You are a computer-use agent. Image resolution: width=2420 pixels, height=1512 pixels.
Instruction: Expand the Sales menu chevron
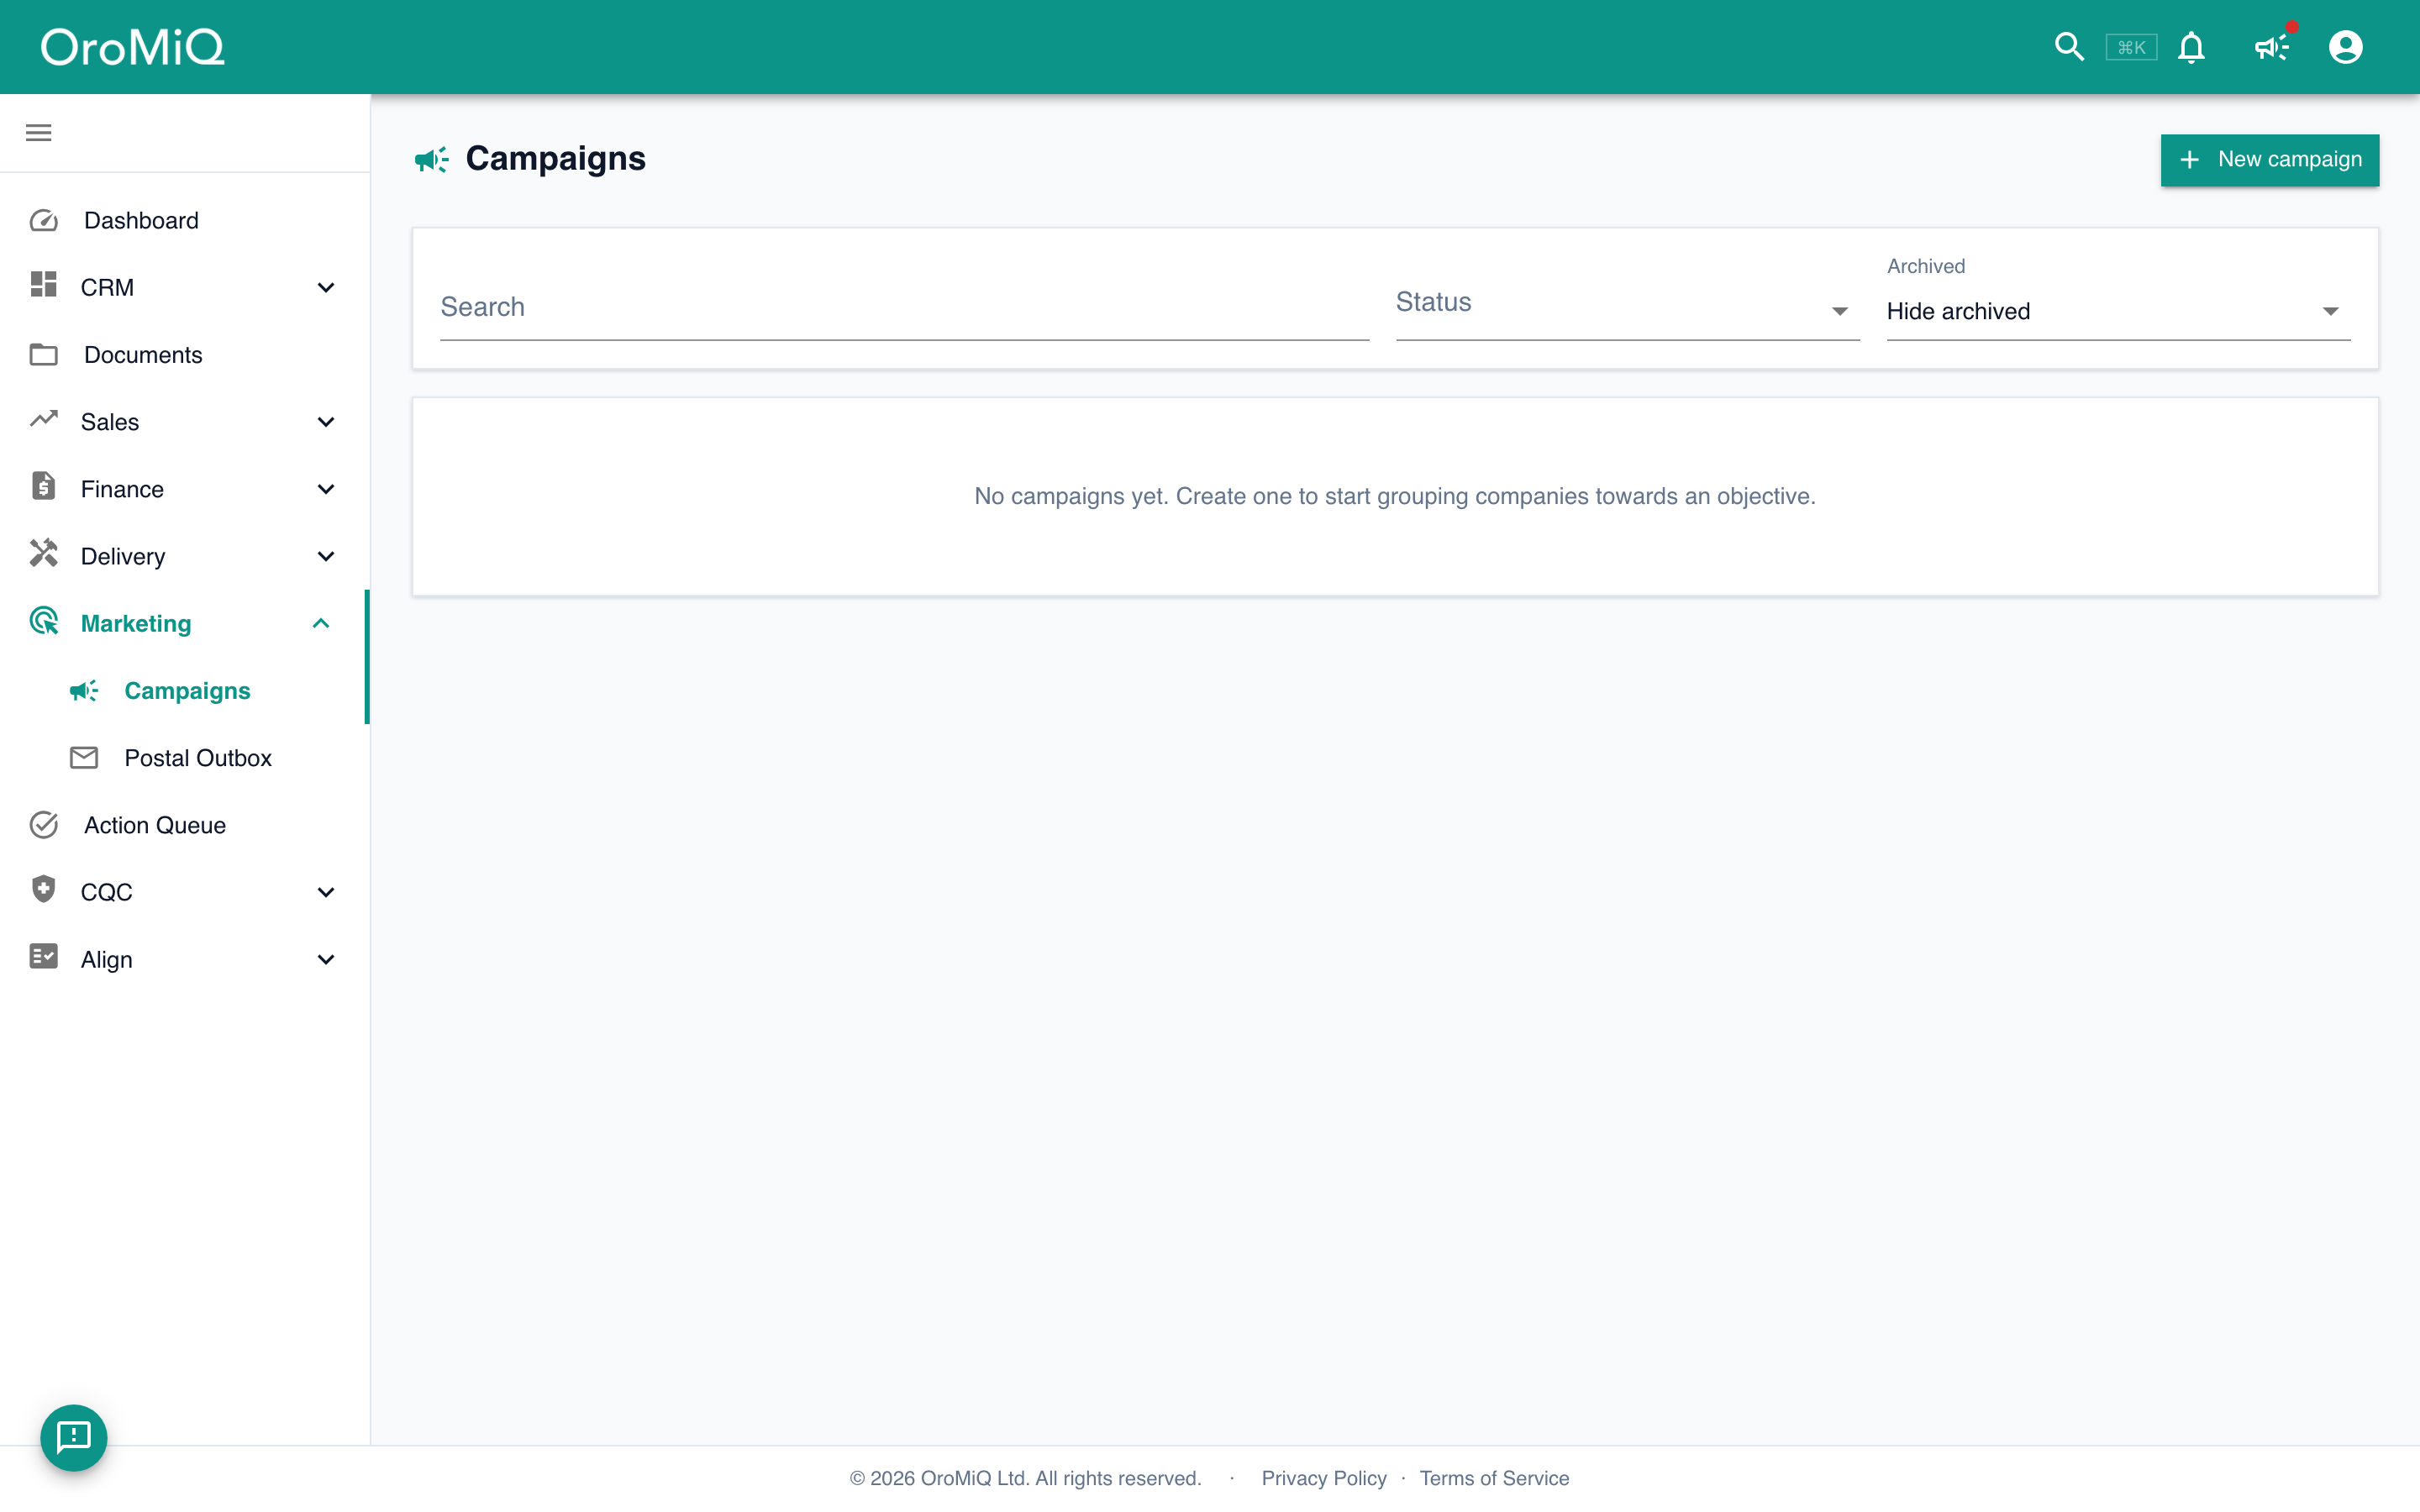(326, 422)
